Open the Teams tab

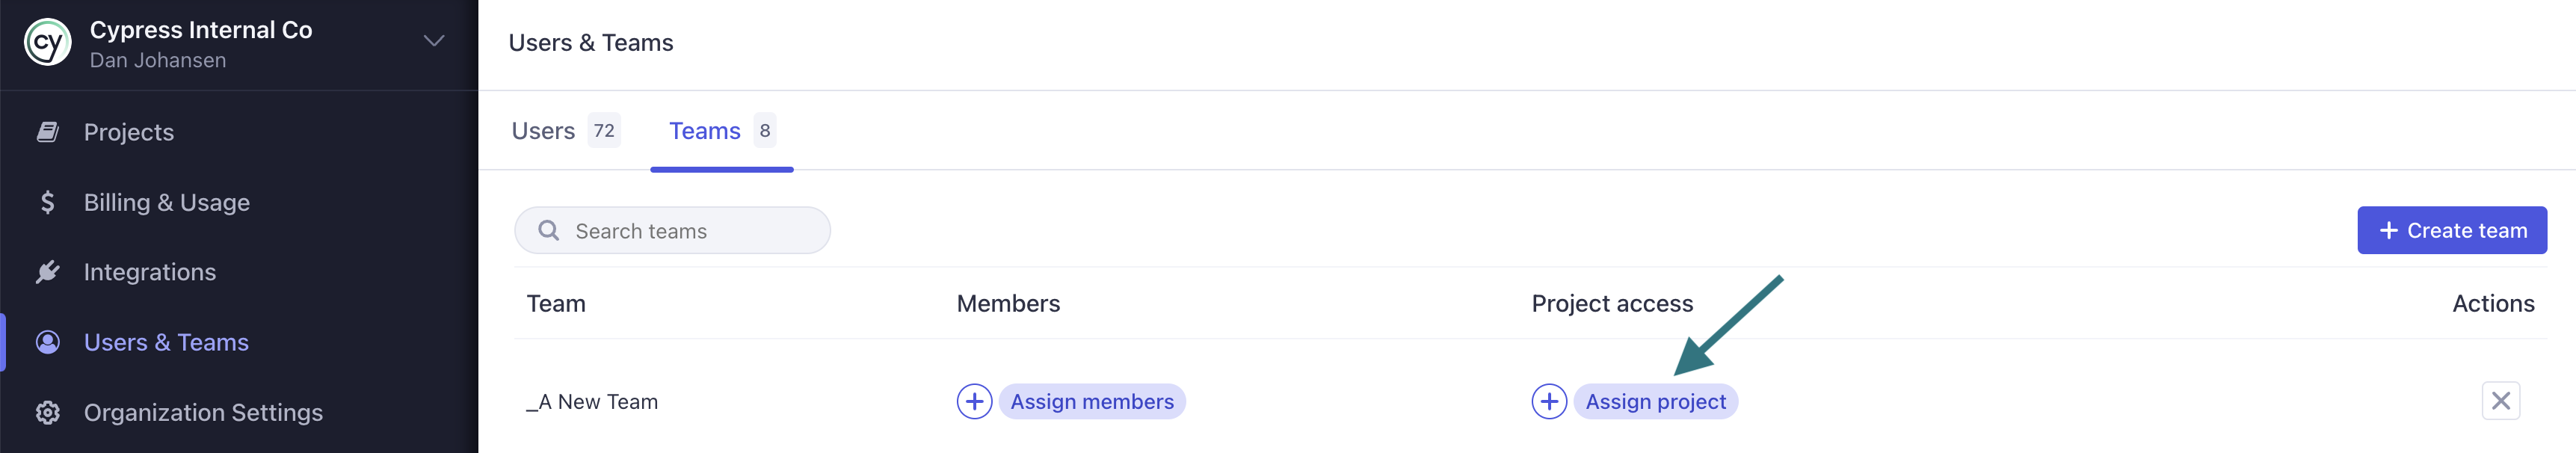tap(704, 130)
